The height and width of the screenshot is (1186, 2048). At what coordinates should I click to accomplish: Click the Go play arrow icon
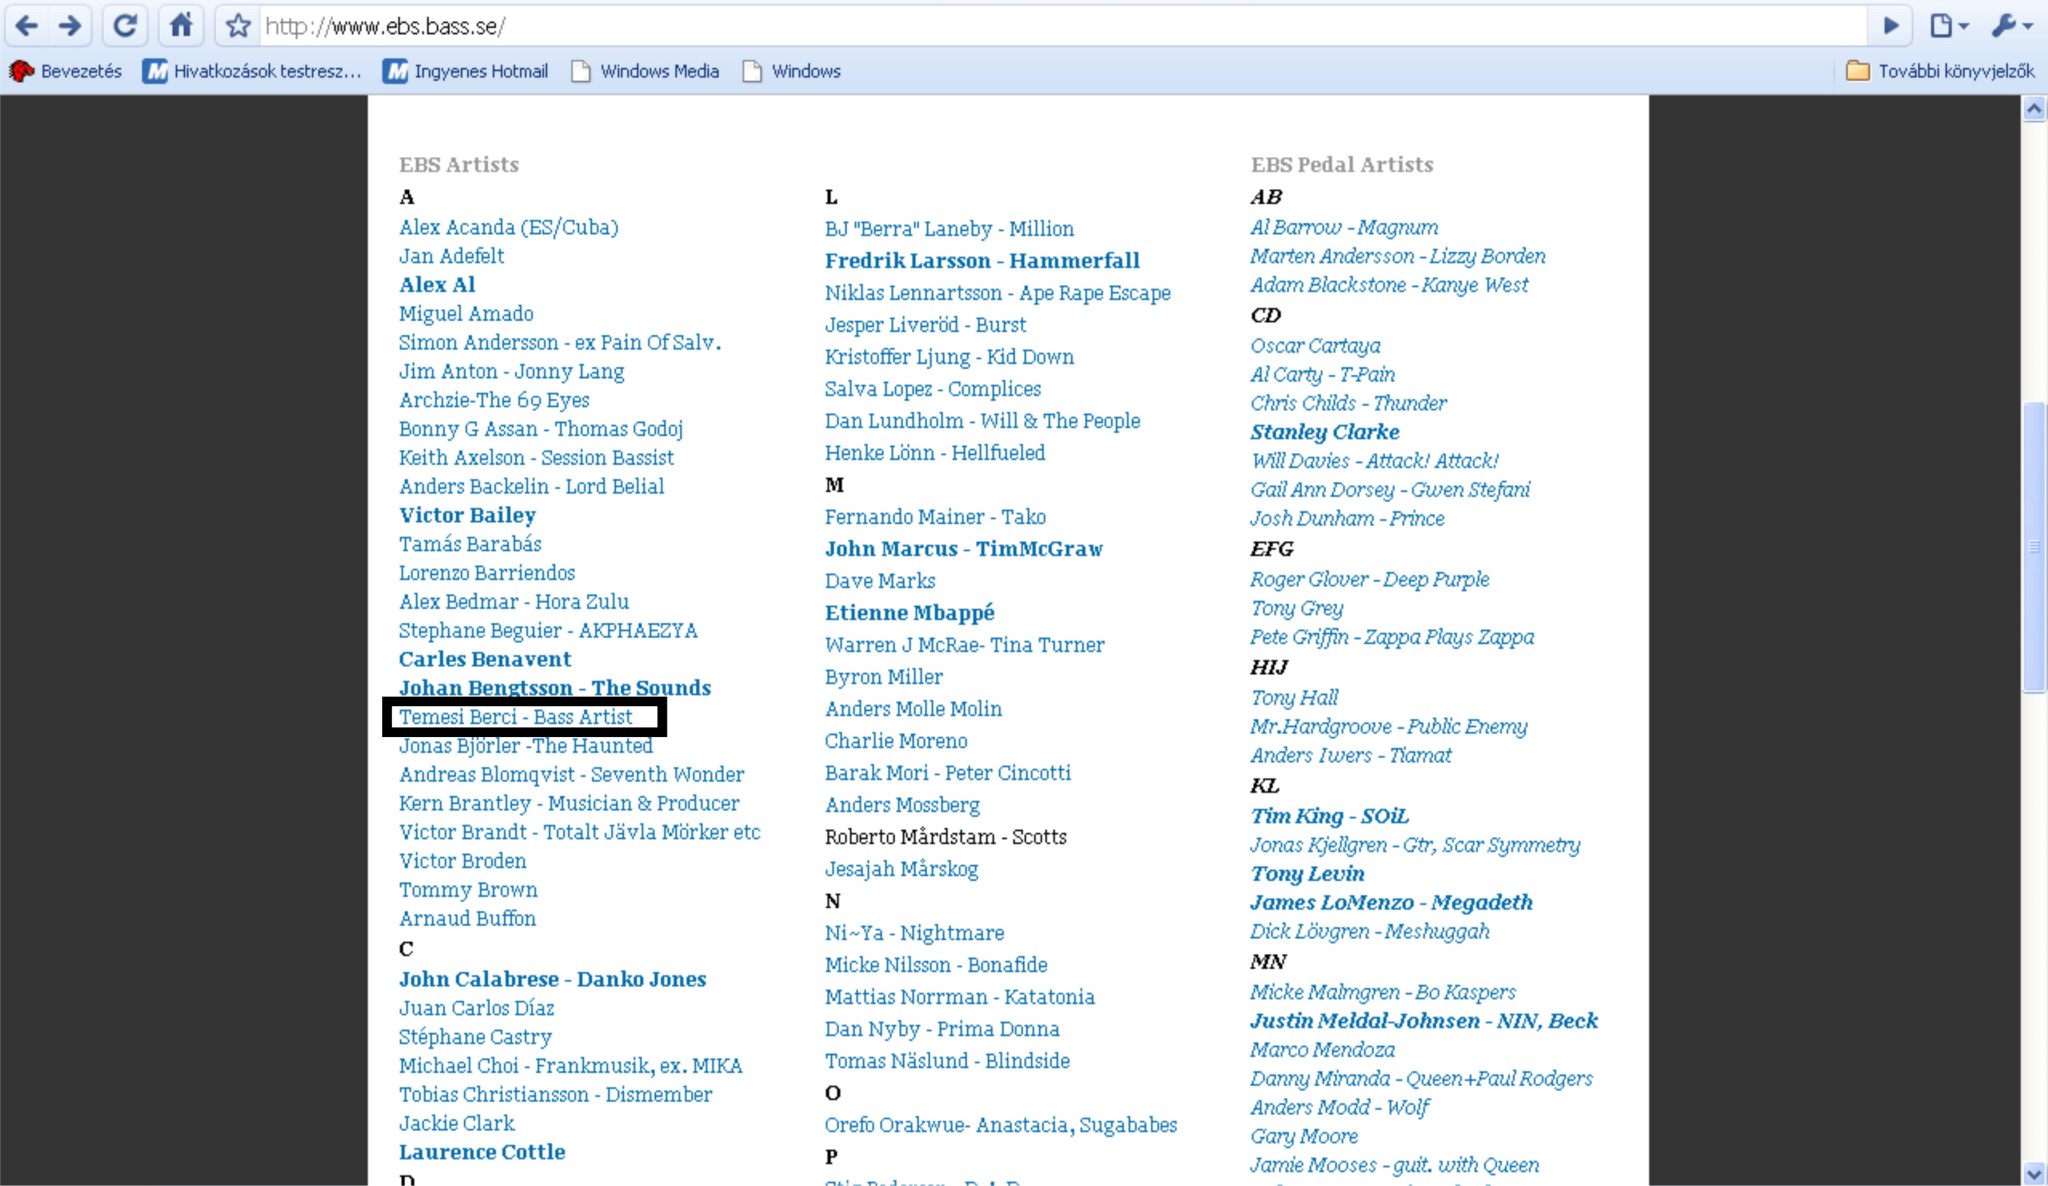click(x=1890, y=25)
